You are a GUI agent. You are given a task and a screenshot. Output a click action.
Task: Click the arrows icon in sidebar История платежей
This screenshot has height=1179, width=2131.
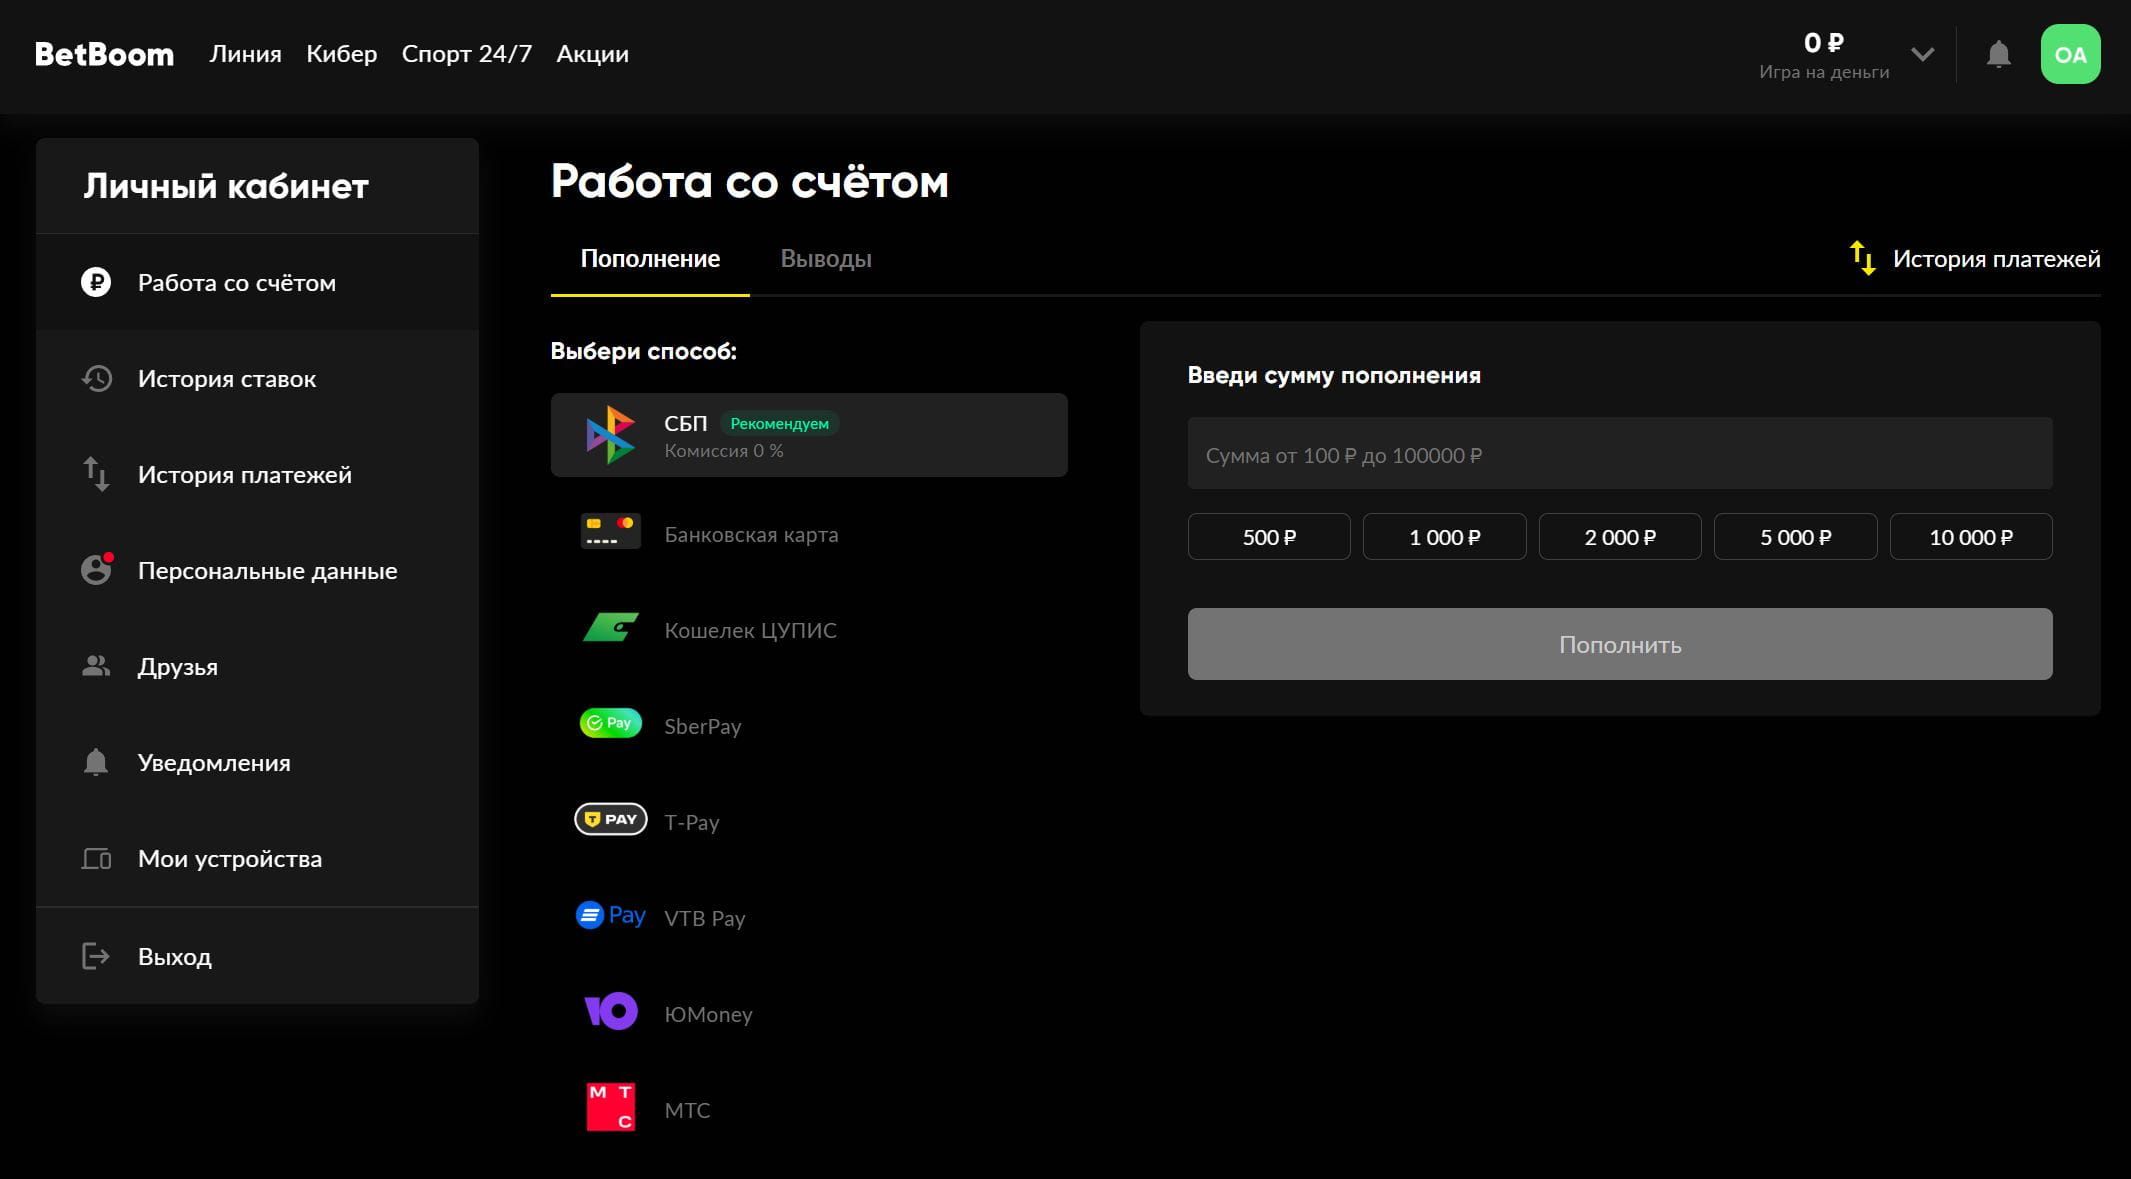[96, 474]
